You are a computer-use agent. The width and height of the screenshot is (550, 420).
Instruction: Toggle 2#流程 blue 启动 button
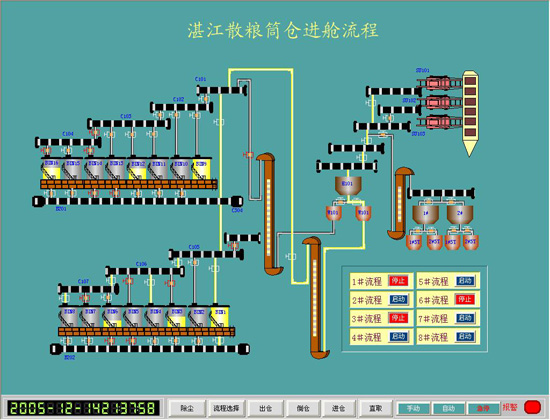[398, 299]
